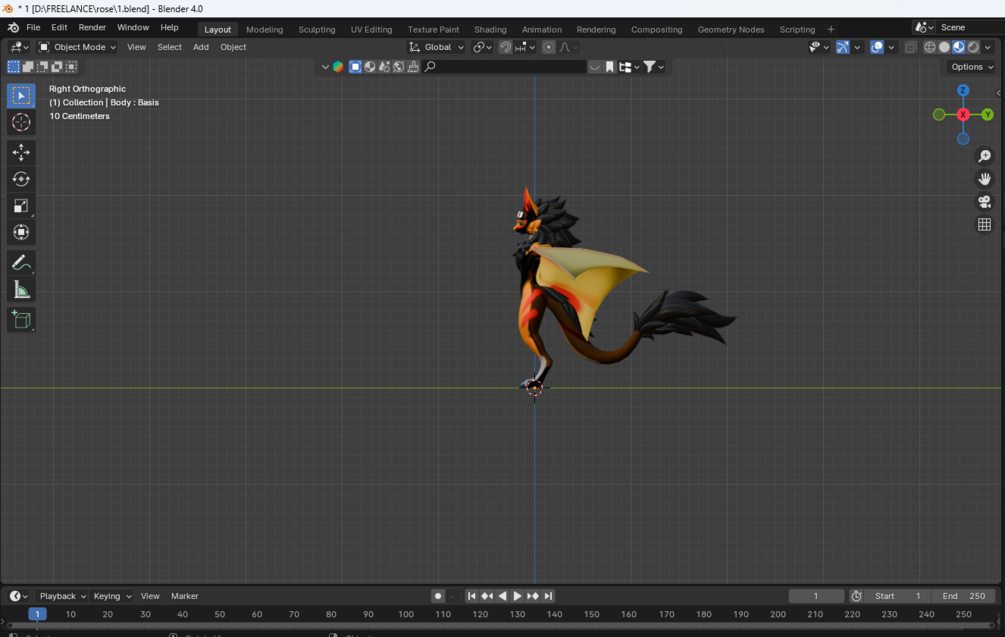Switch to the Geometry Nodes workspace tab

coord(731,29)
